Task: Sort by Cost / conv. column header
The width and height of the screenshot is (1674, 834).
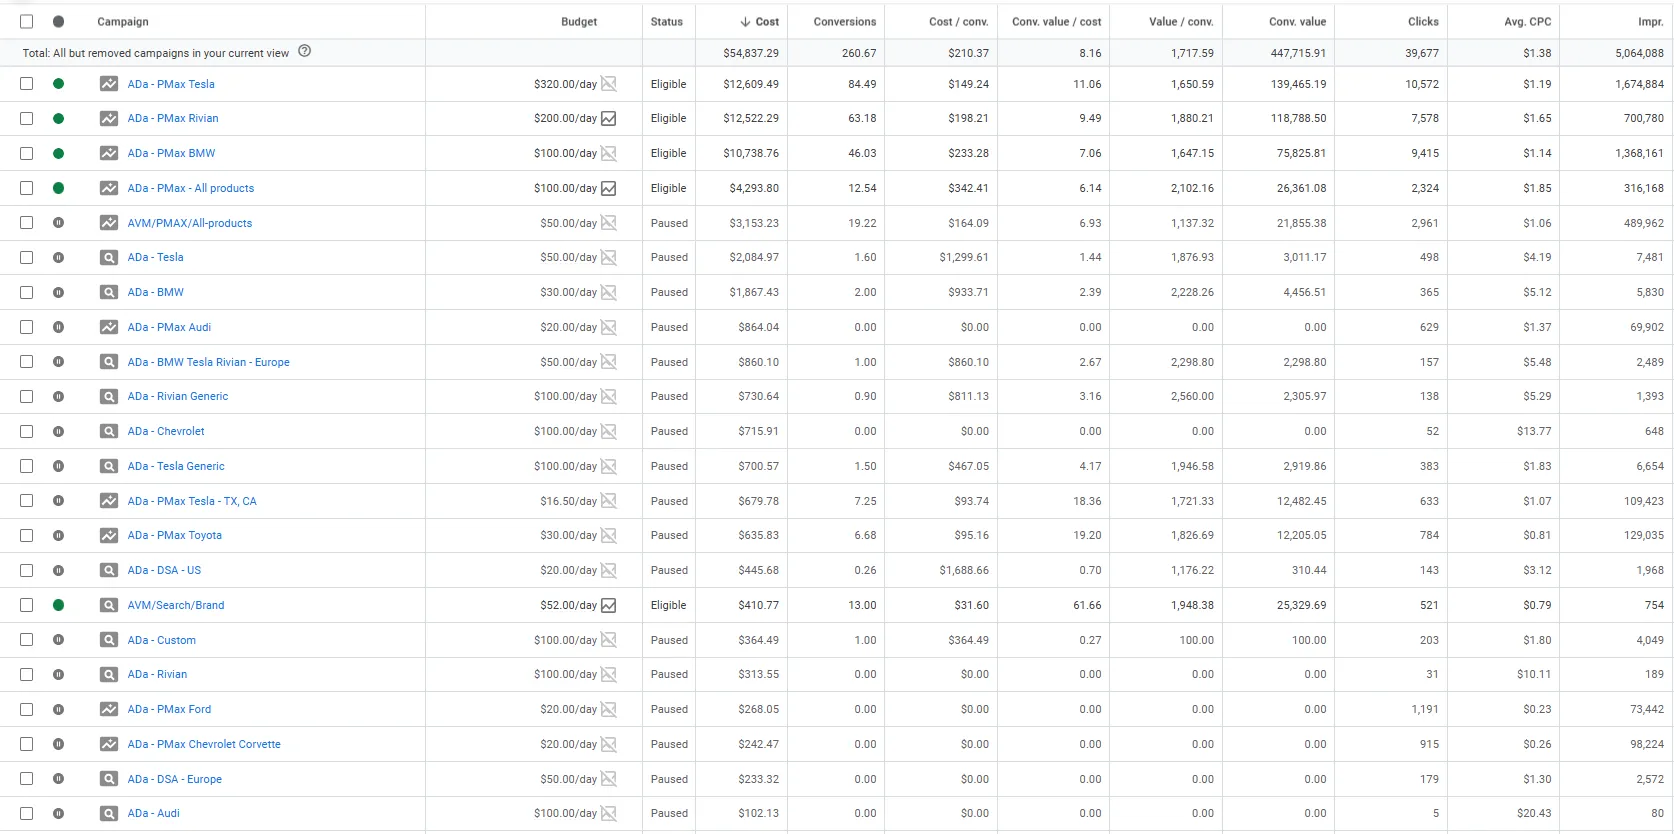Action: [958, 21]
